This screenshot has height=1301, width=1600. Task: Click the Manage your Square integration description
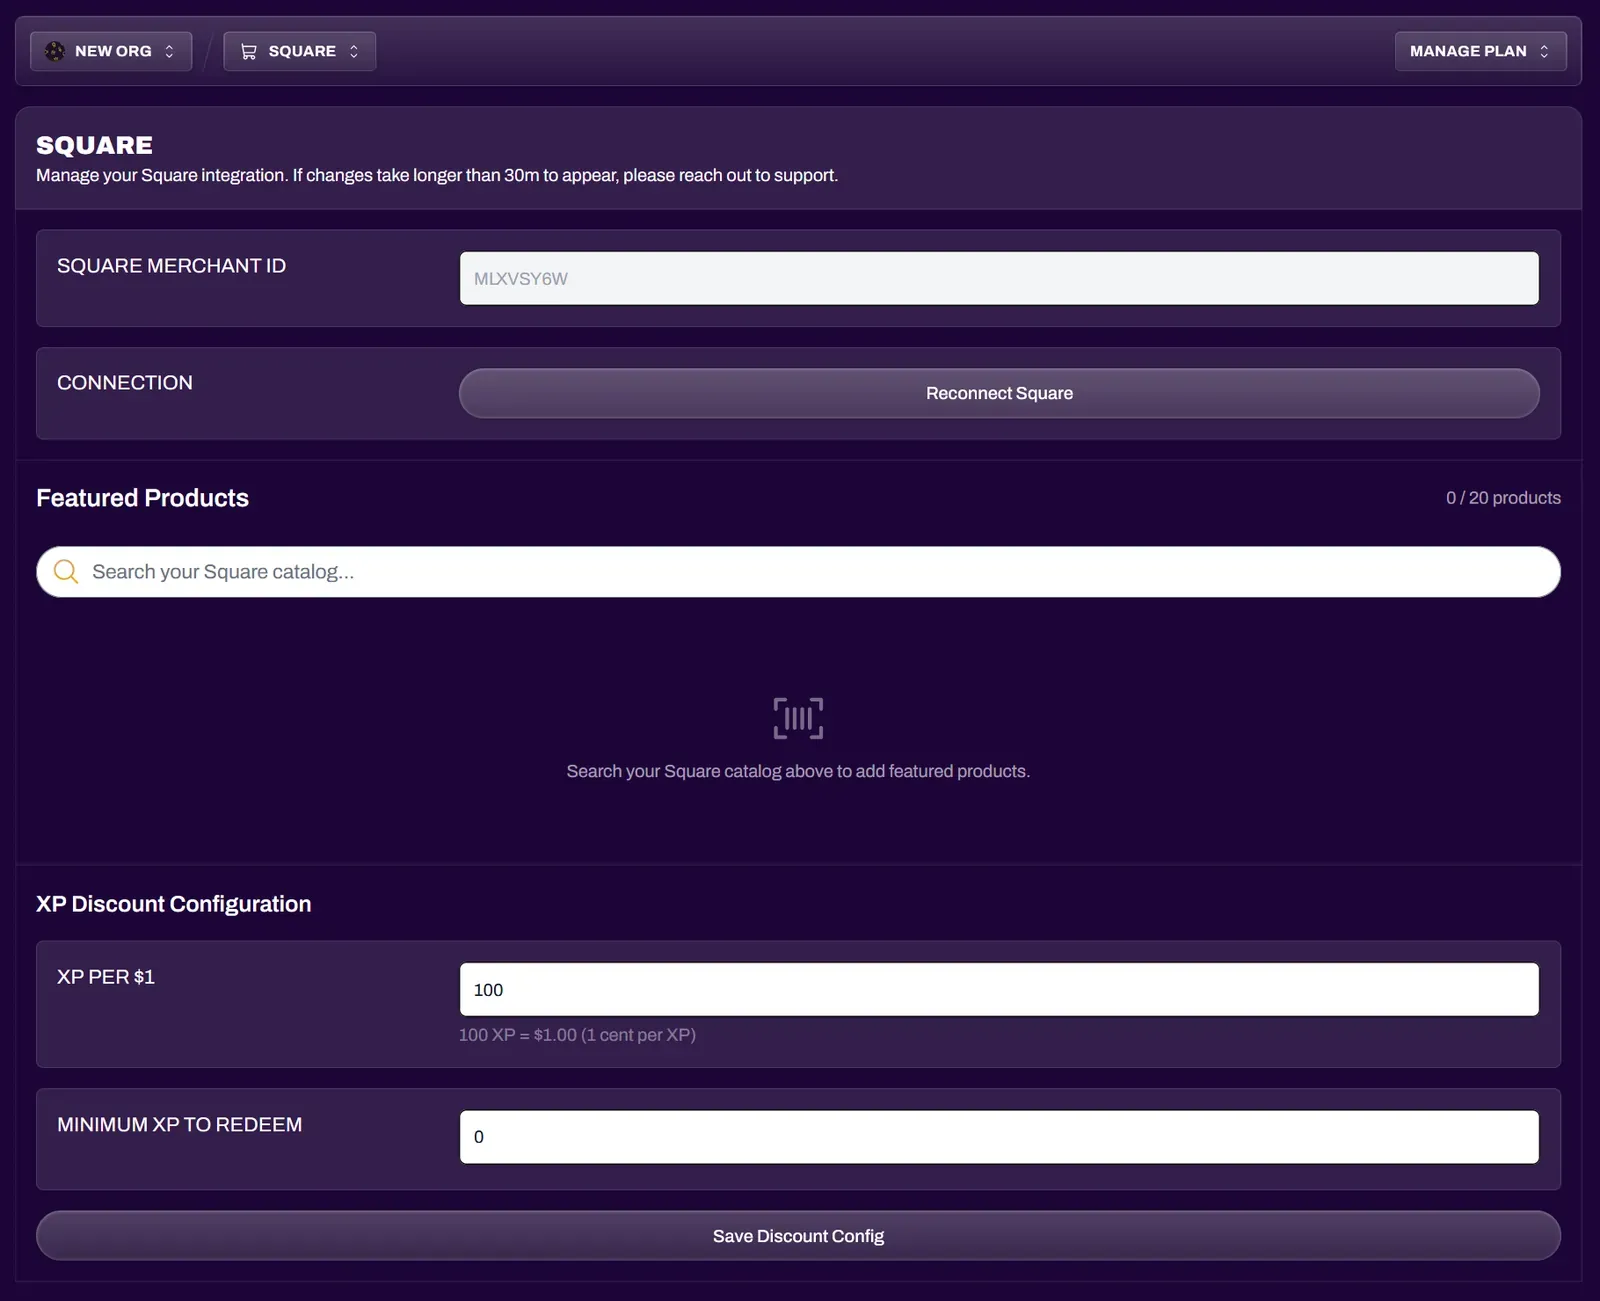[x=437, y=175]
